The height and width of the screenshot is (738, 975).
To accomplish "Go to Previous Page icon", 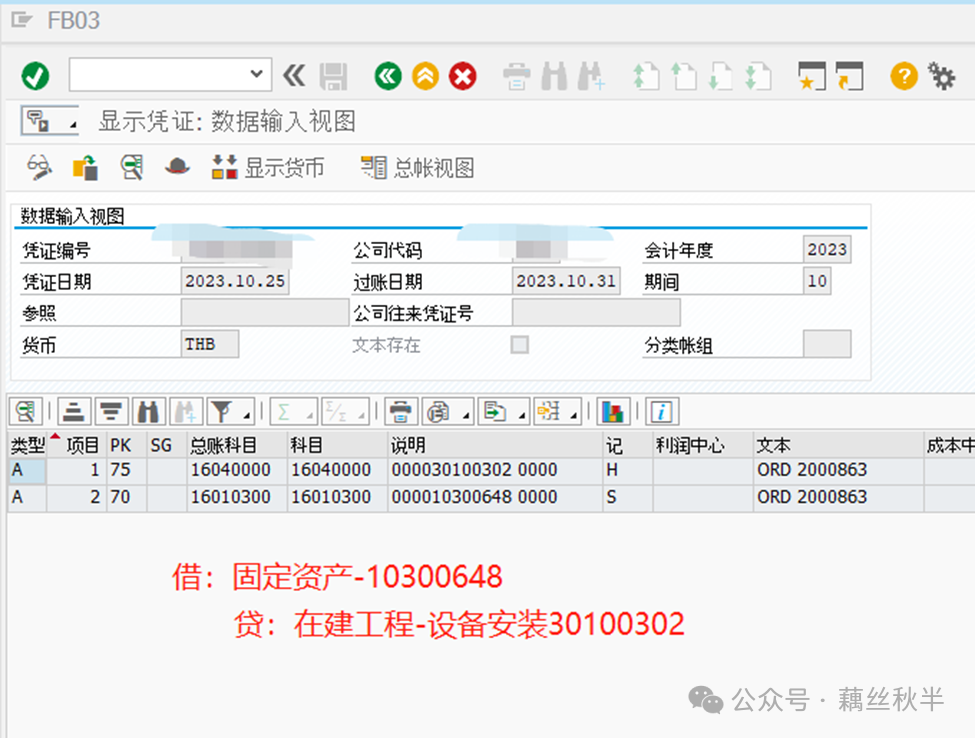I will [x=683, y=76].
